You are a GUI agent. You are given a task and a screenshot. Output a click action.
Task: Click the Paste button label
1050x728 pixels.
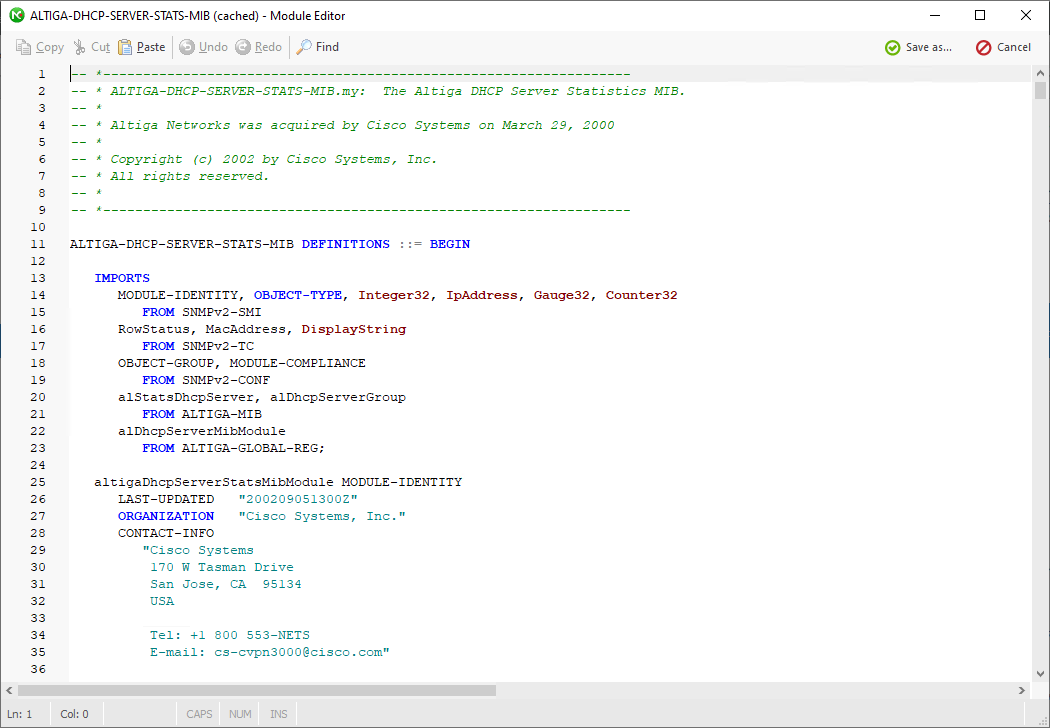(151, 47)
